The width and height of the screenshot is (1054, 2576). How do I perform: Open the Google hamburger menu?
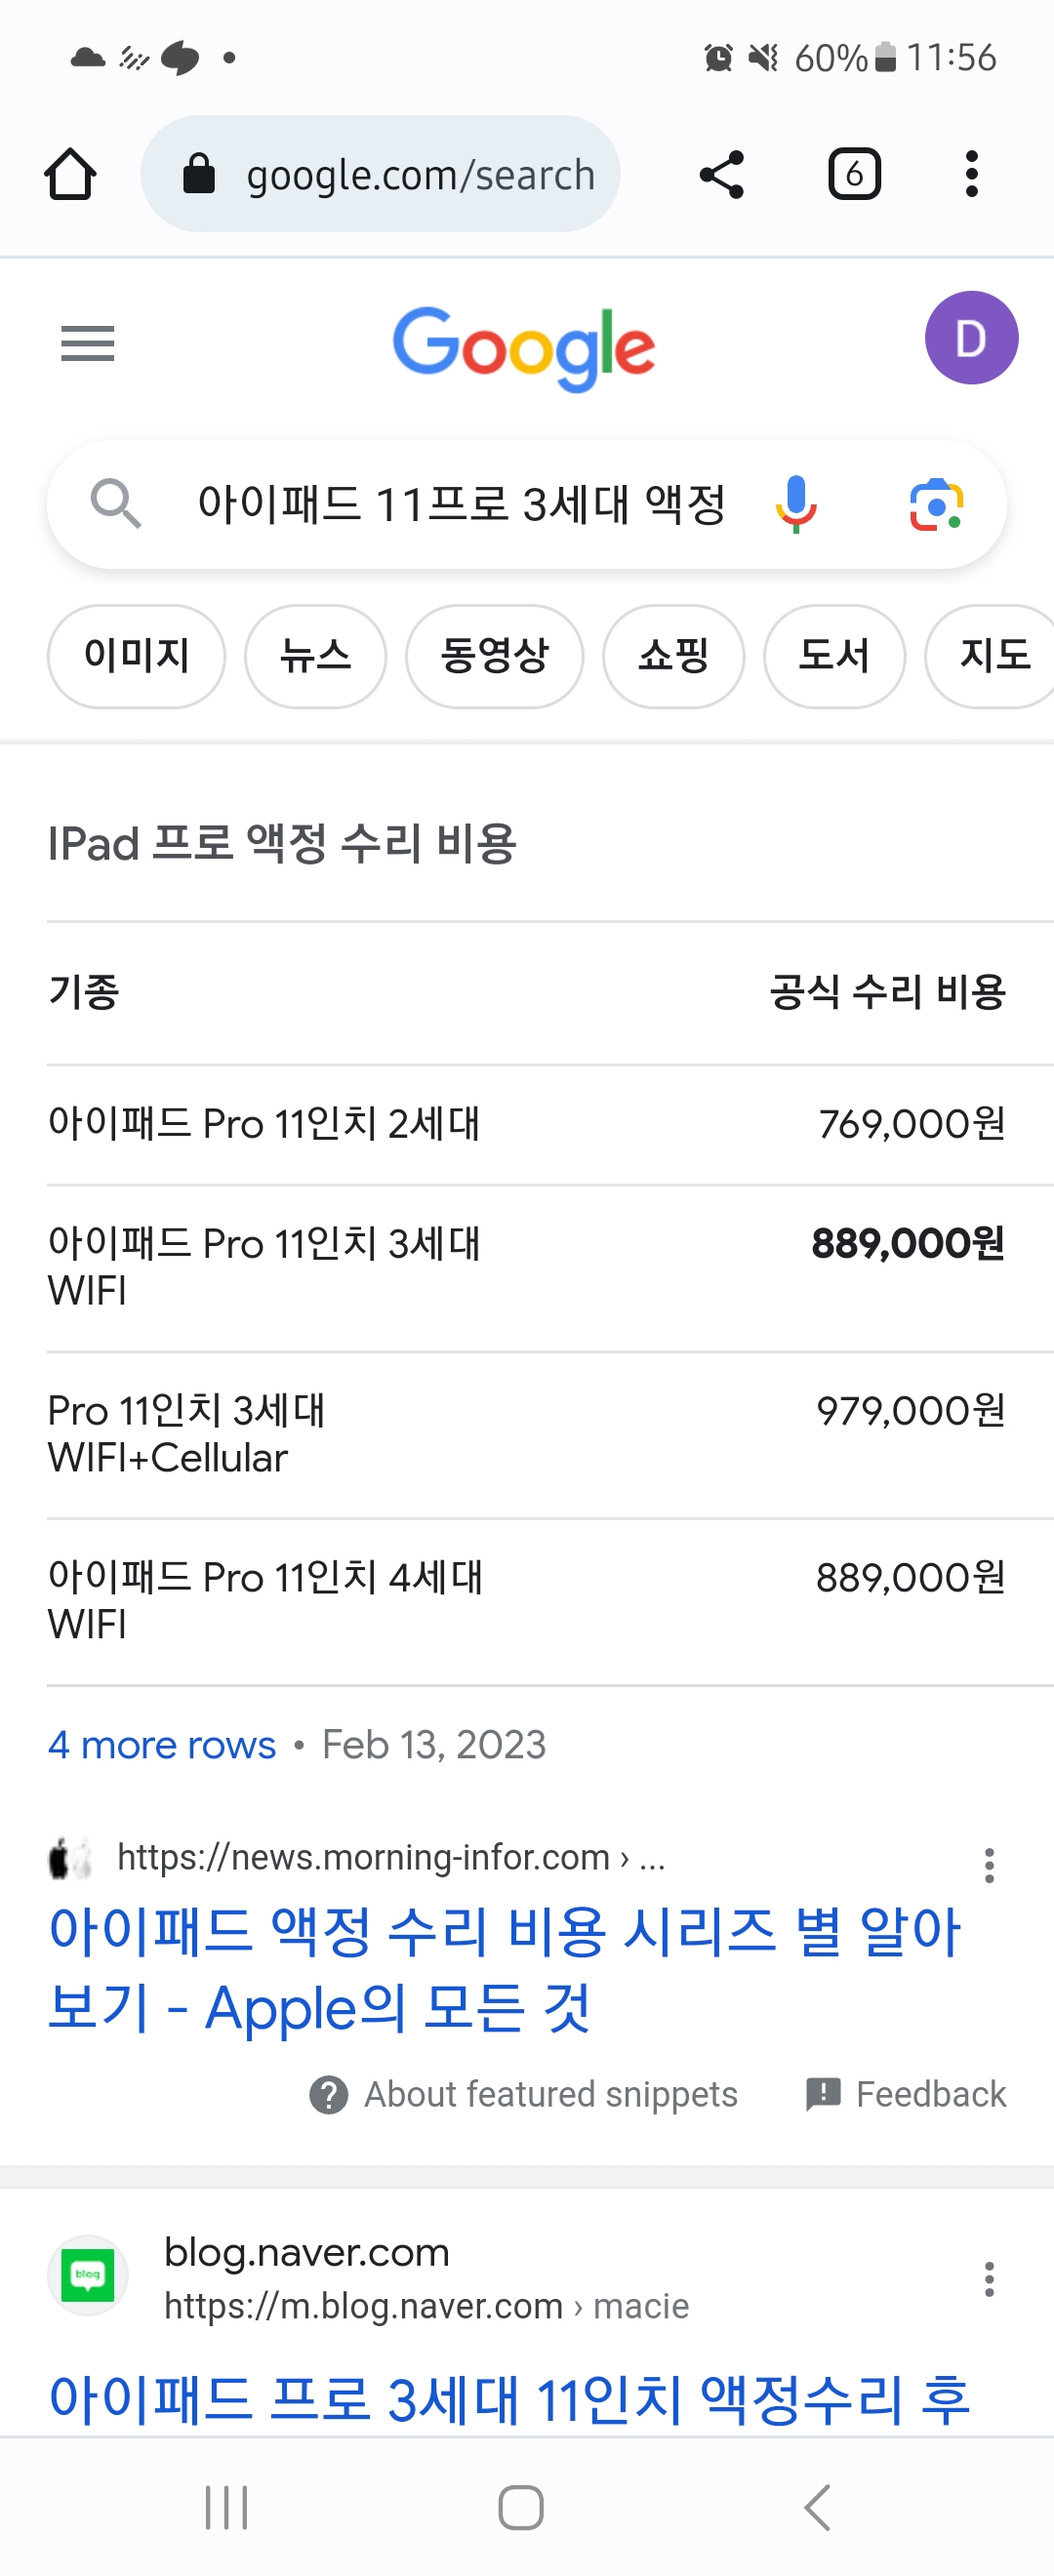pos(88,343)
